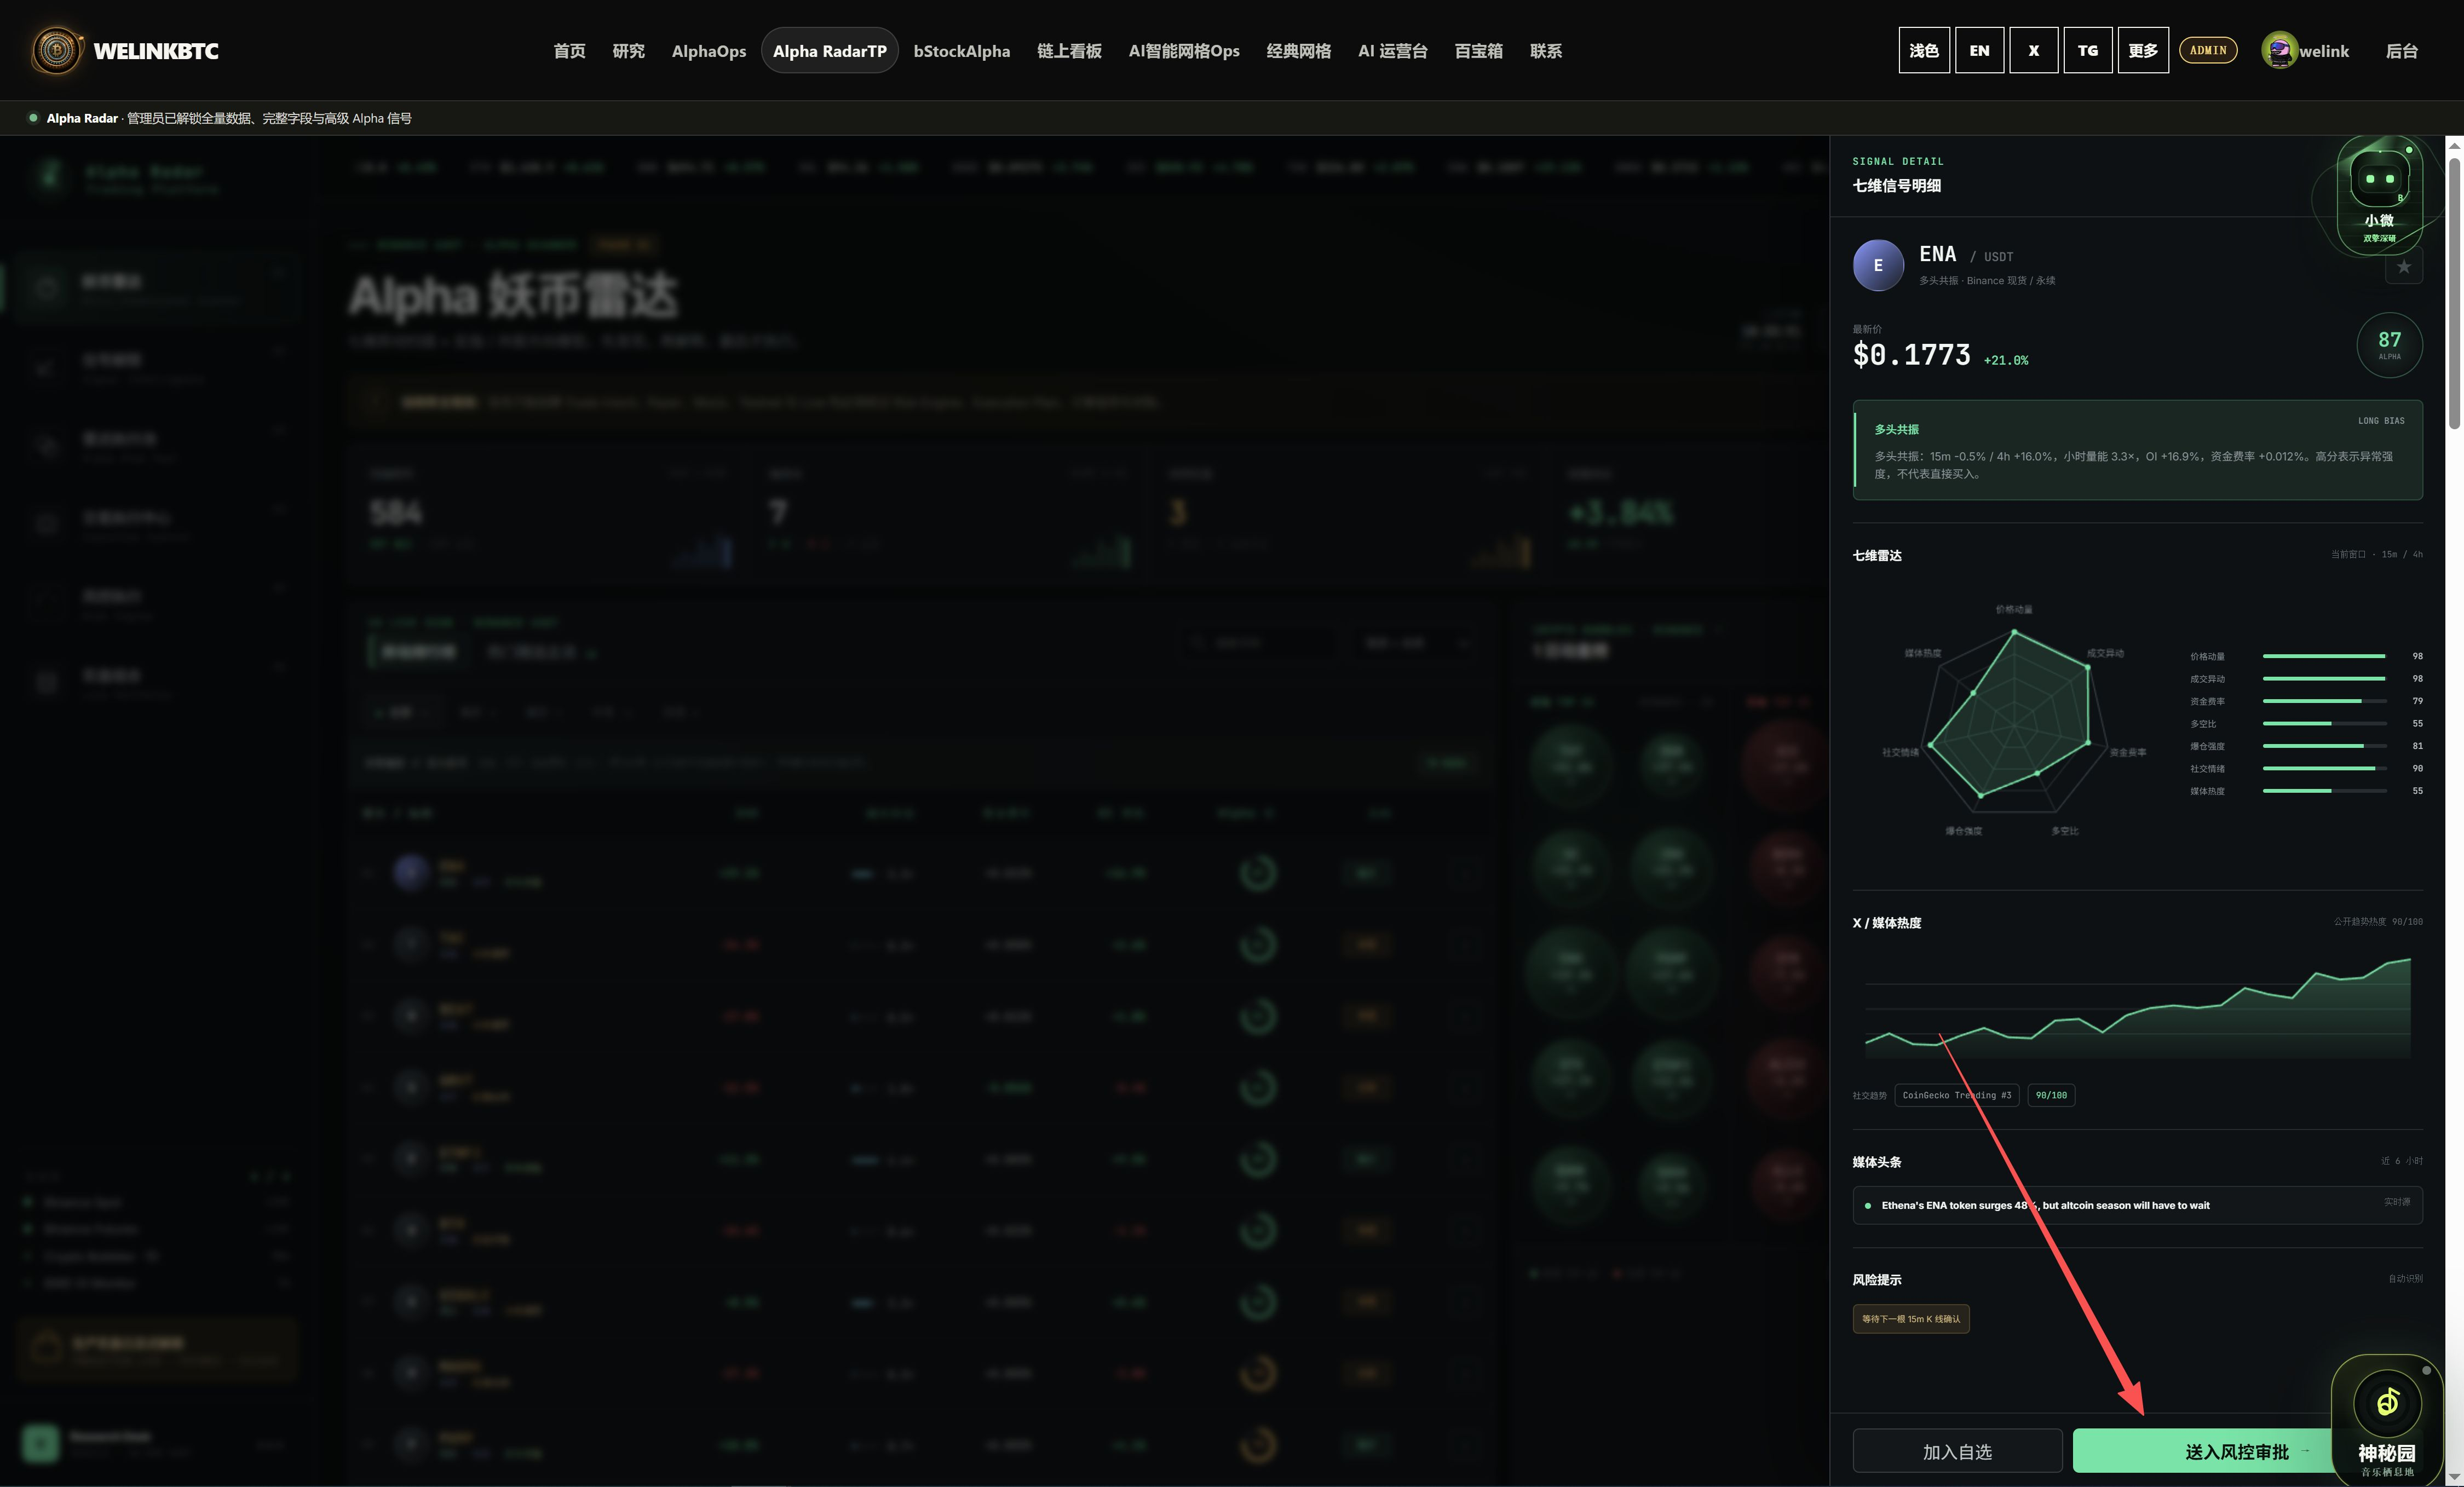Open the 后台 admin link
This screenshot has height=1487, width=2464.
tap(2402, 51)
